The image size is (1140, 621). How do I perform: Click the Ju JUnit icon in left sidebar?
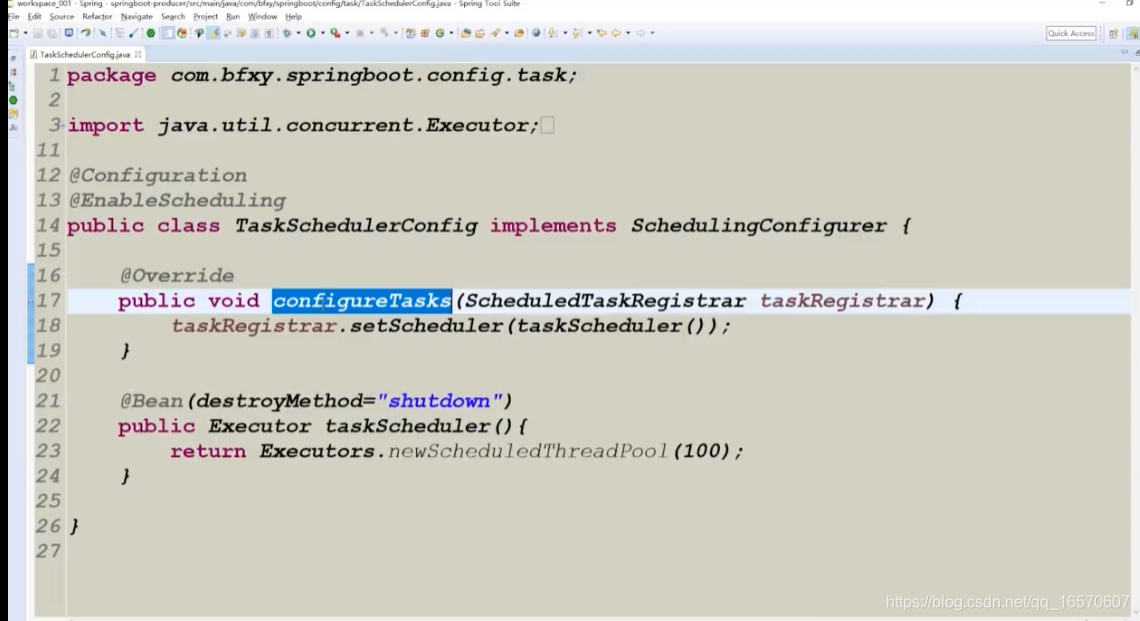tap(13, 128)
